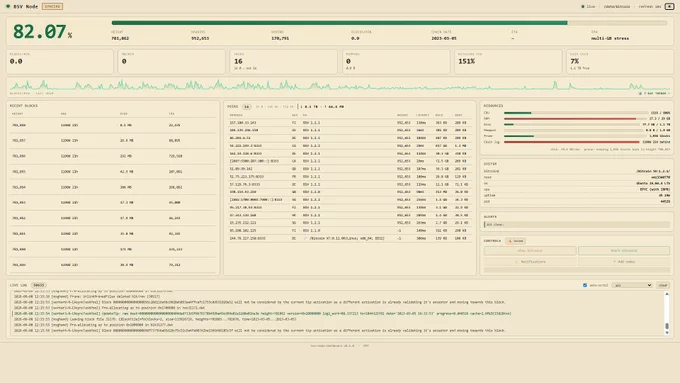
Task: Click the Start bitcoind button
Action: click(x=624, y=251)
